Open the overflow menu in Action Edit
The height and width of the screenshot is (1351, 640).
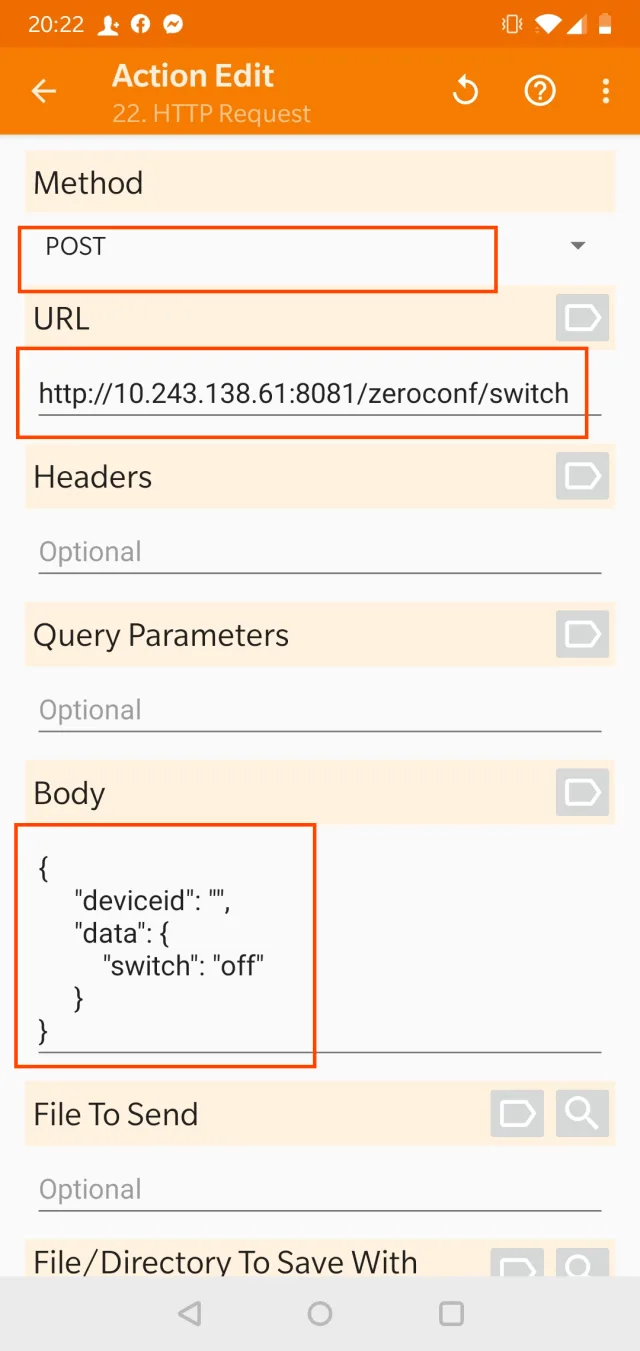606,90
